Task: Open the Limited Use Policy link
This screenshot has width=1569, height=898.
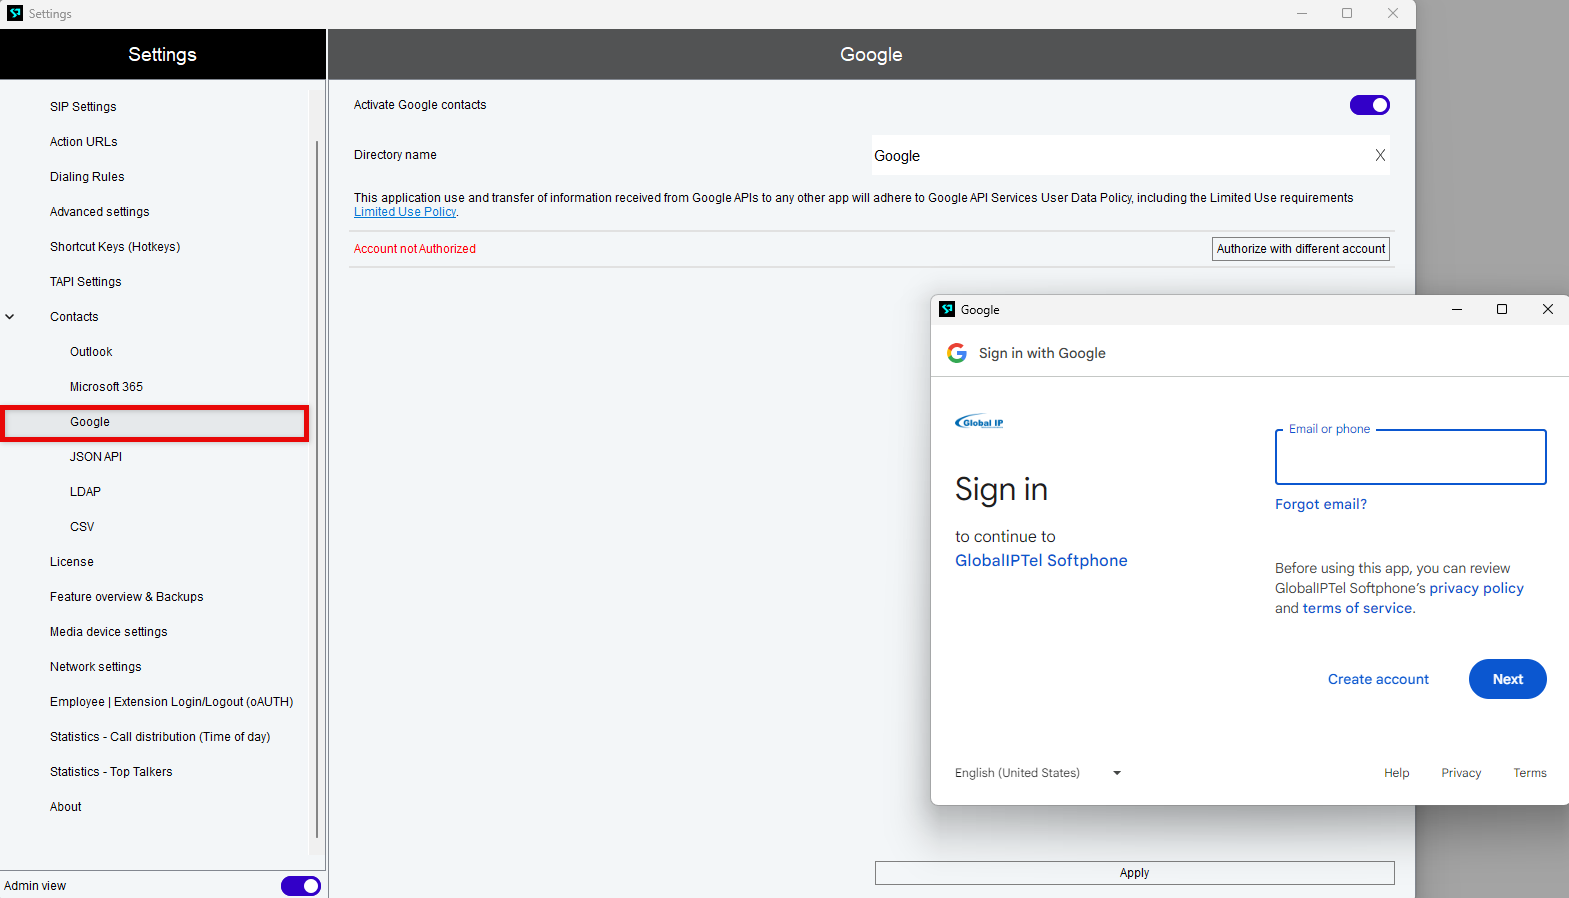Action: click(x=405, y=212)
